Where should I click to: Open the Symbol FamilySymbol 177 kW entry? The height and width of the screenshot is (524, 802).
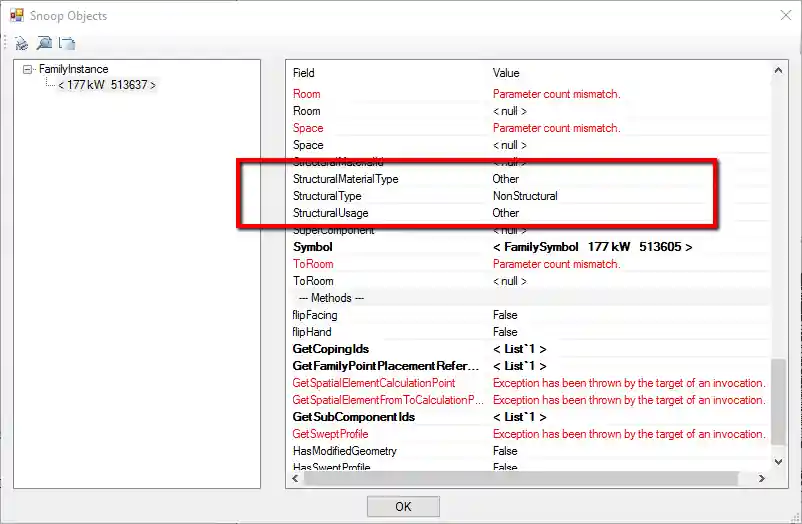coord(592,247)
